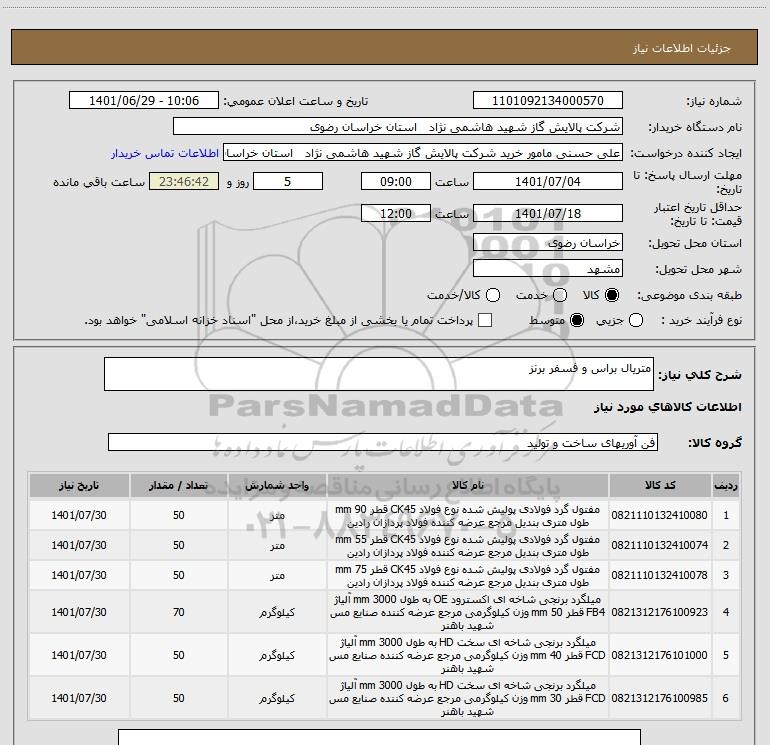This screenshot has width=770, height=745.
Task: Click the validity hour field 12:00
Action: 396,213
